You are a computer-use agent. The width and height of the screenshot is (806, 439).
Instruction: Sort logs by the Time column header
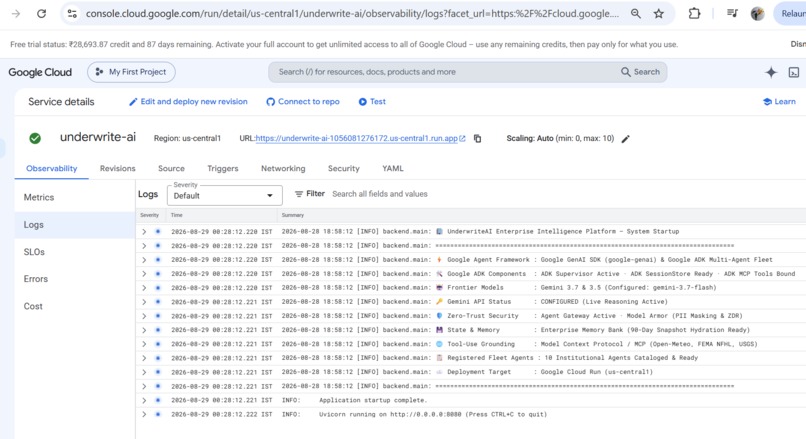pos(176,215)
